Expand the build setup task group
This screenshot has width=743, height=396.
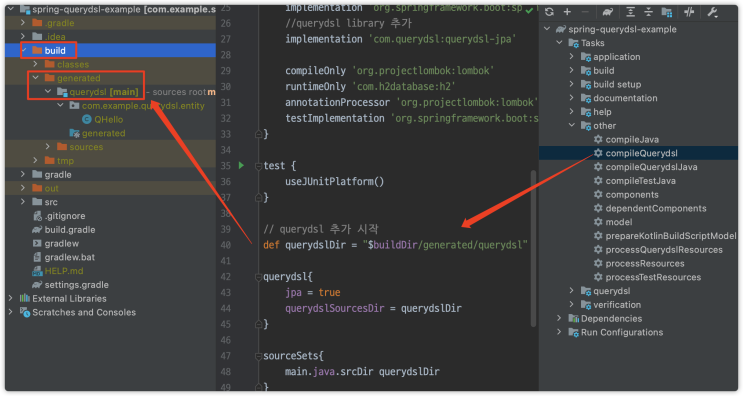point(571,84)
